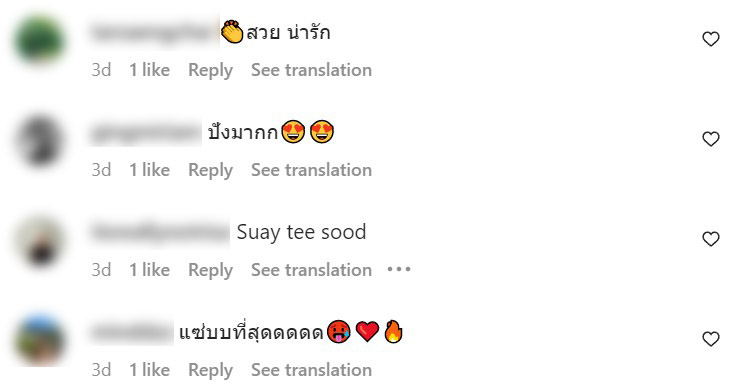
Task: See translation of the "ปังมากก" comment
Action: coord(311,170)
